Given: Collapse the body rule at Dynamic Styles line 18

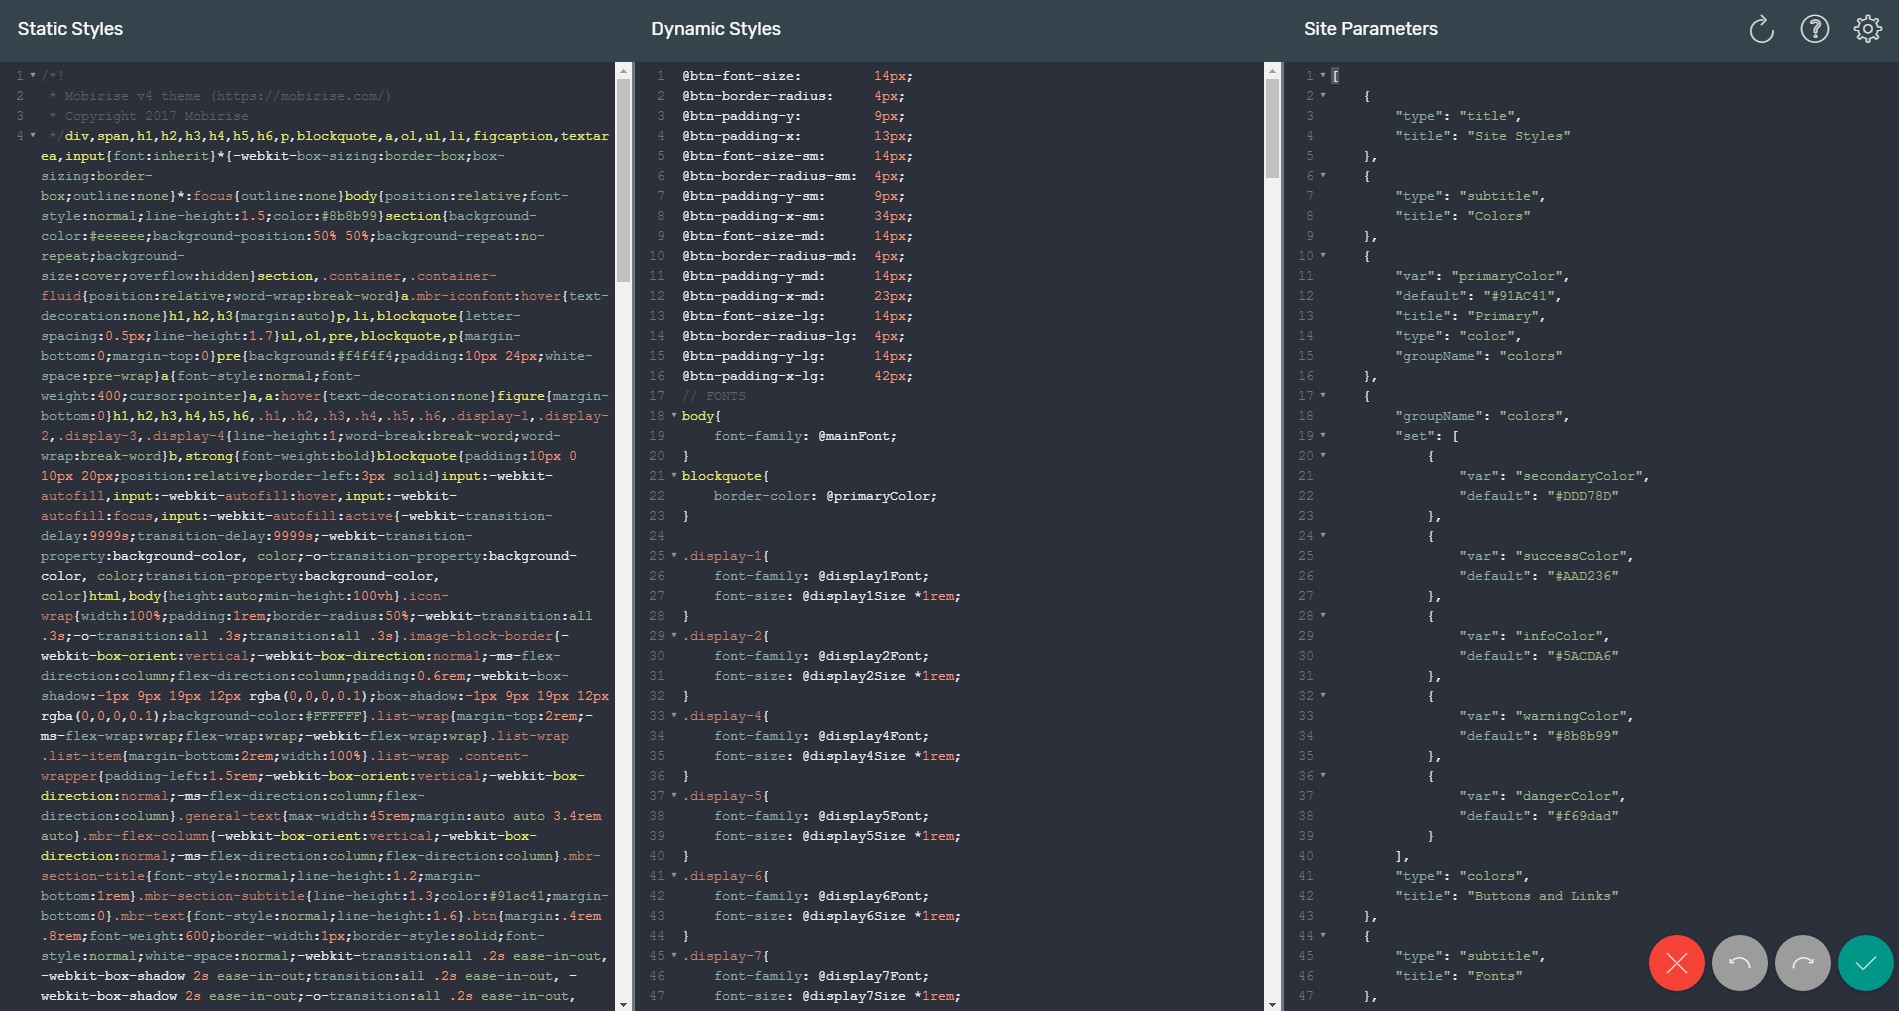Looking at the screenshot, I should [673, 415].
